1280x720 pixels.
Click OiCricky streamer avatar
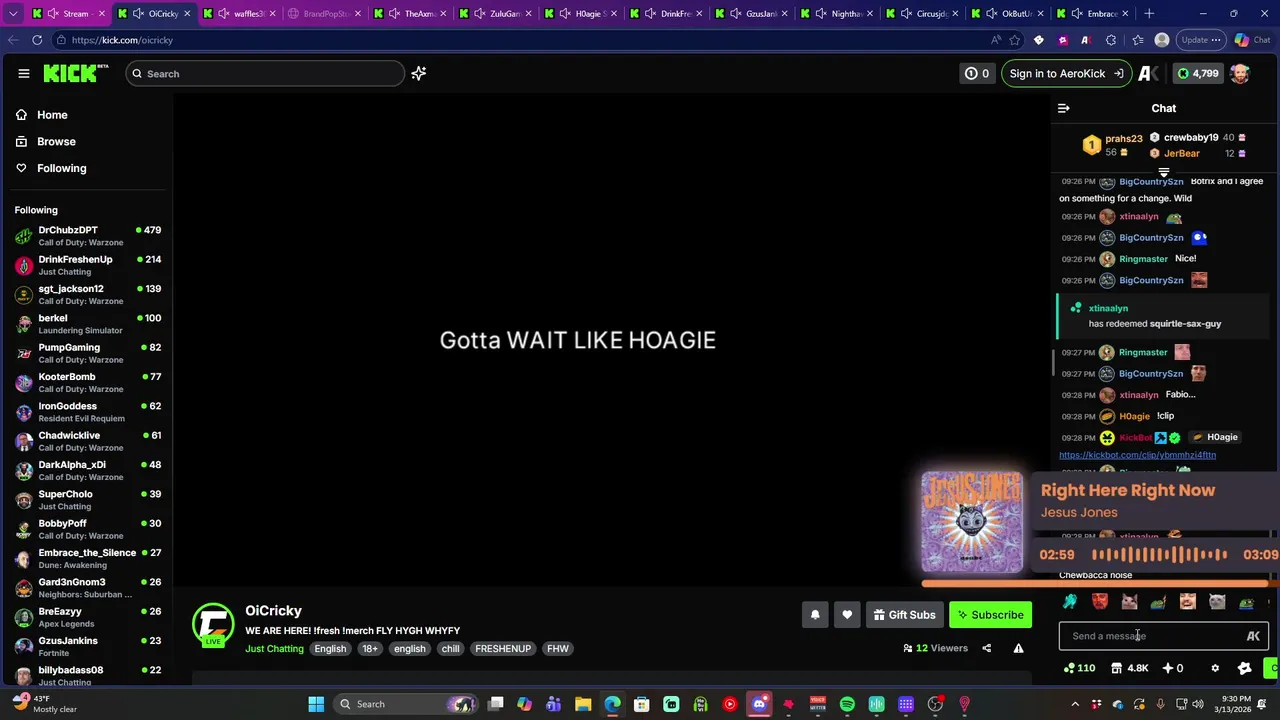tap(213, 625)
